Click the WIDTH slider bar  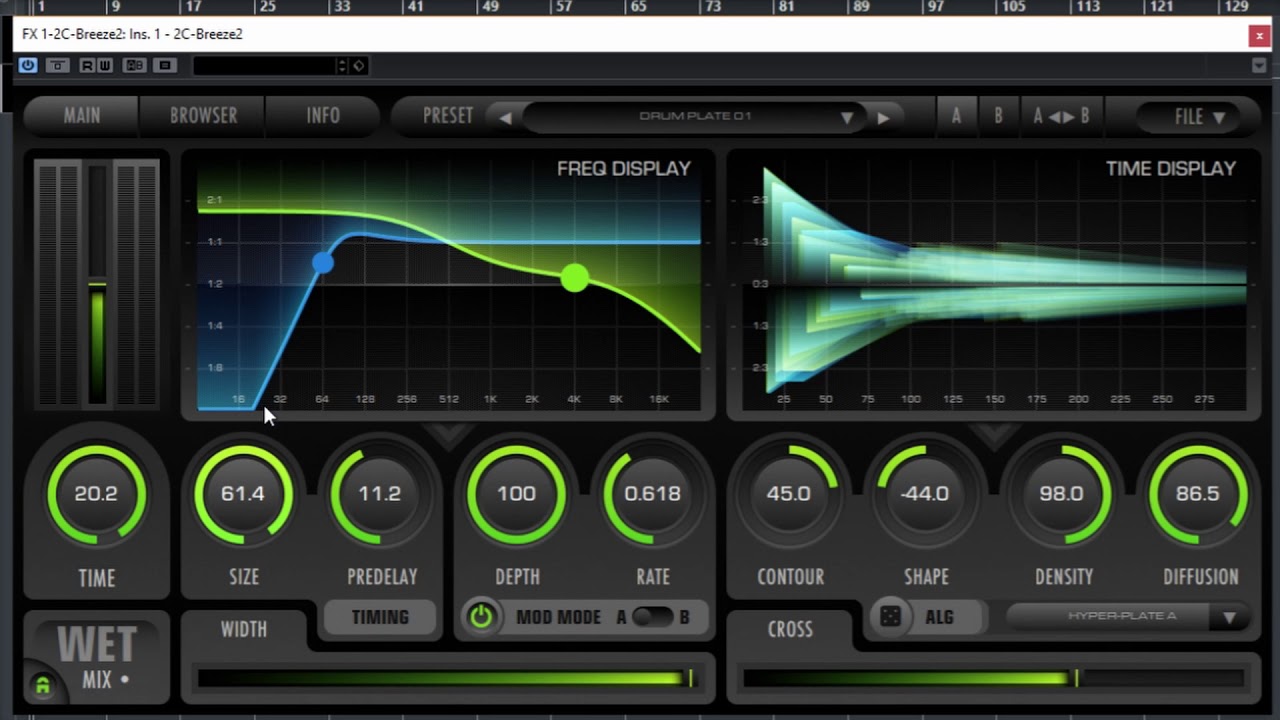click(447, 679)
